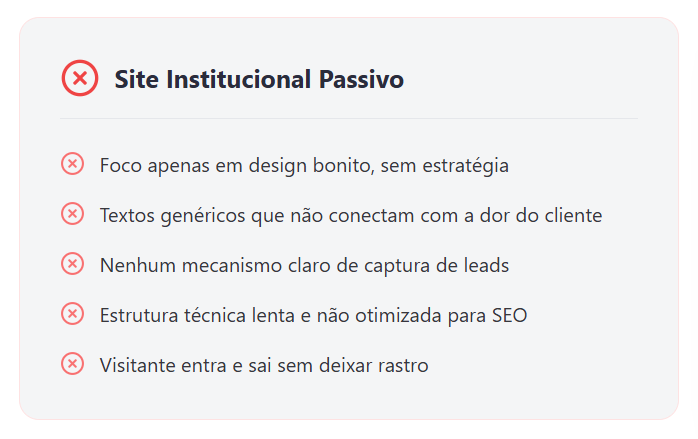Image resolution: width=698 pixels, height=439 pixels.
Task: Click the large red X icon beside the heading
Action: [80, 78]
